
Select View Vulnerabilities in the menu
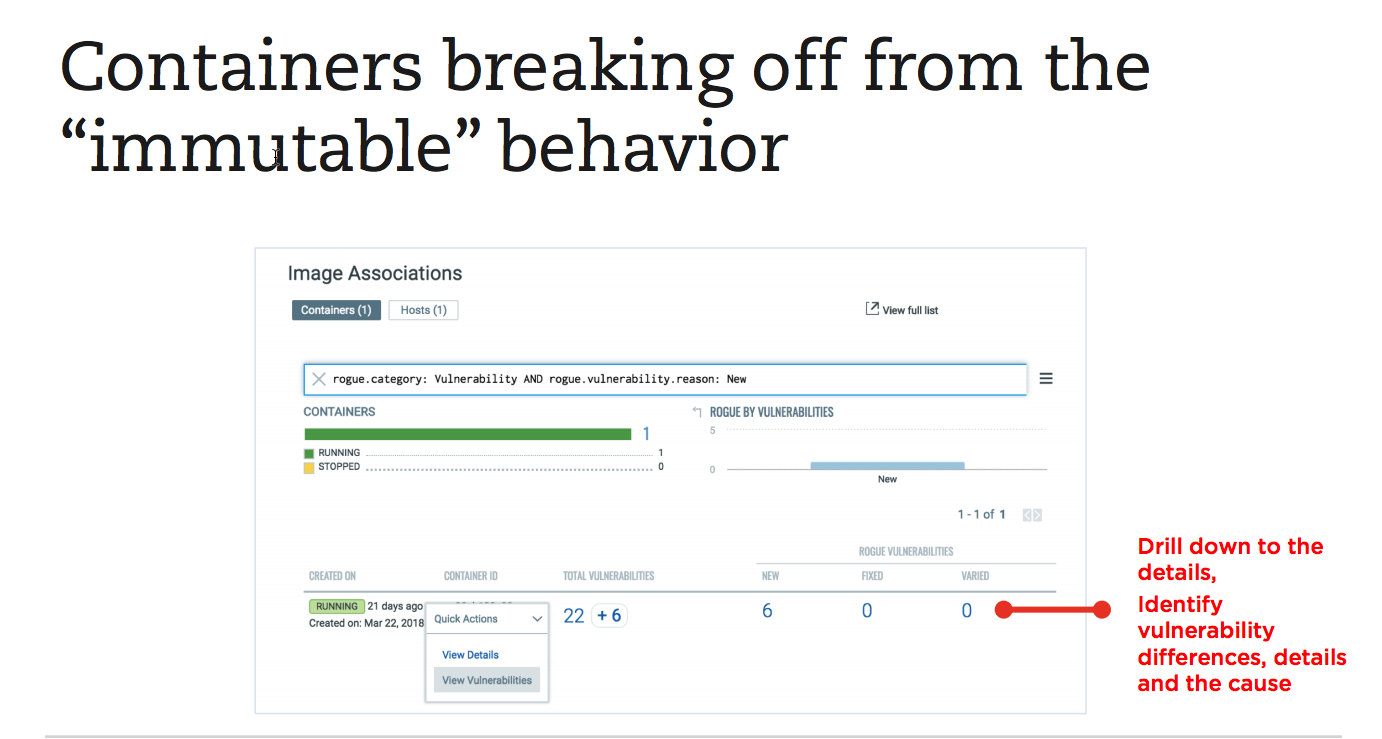487,679
